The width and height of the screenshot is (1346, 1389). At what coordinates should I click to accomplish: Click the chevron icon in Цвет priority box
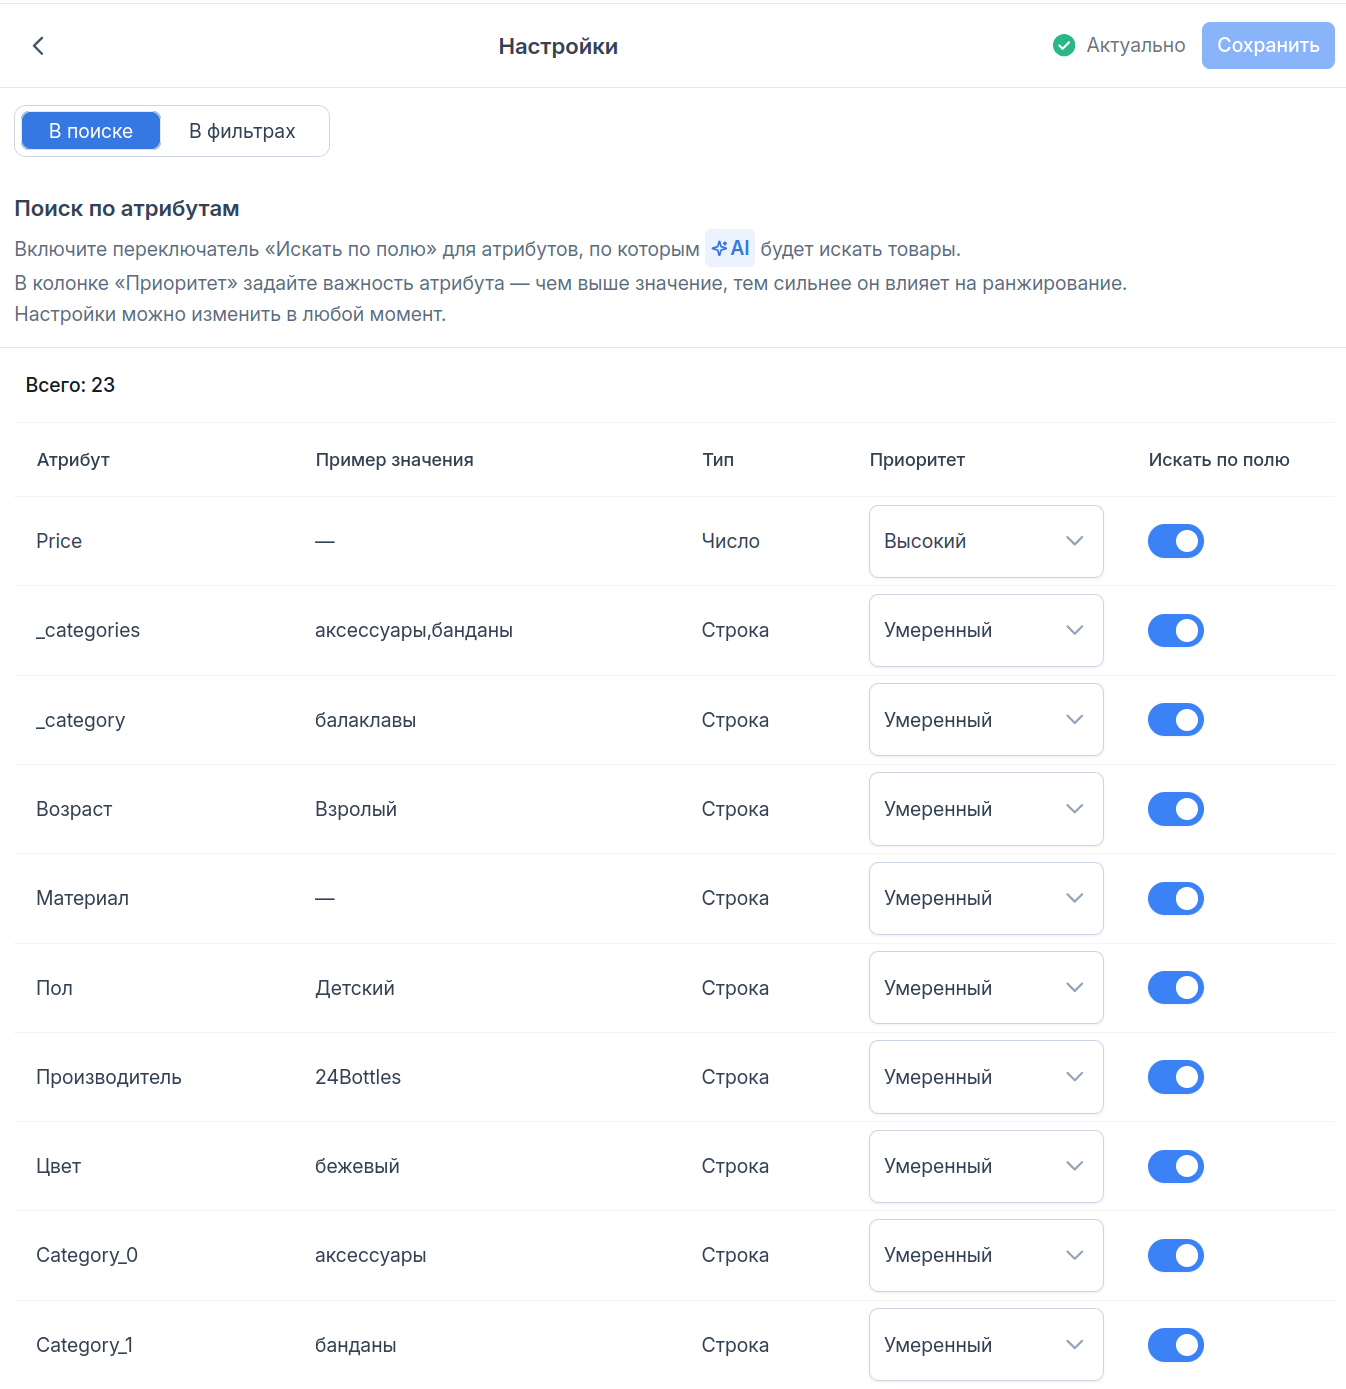(1075, 1166)
